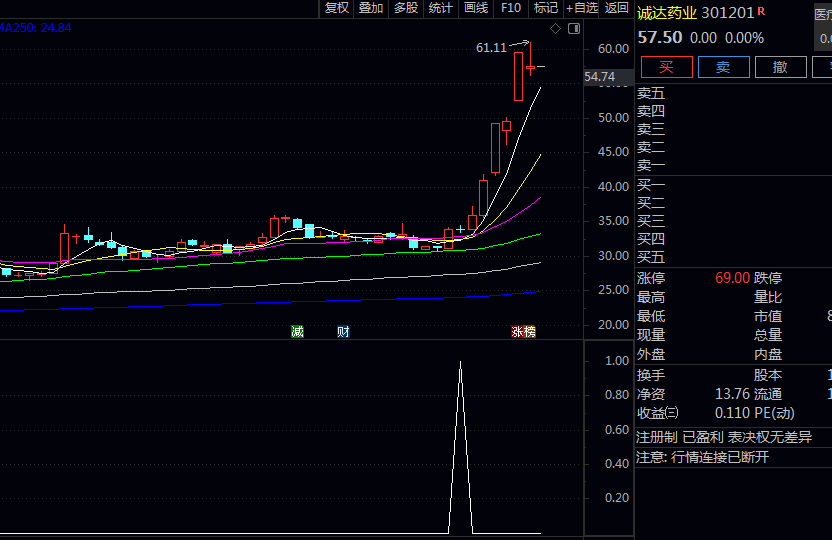Open F10 company information
Viewport: 832px width, 540px height.
click(x=511, y=8)
